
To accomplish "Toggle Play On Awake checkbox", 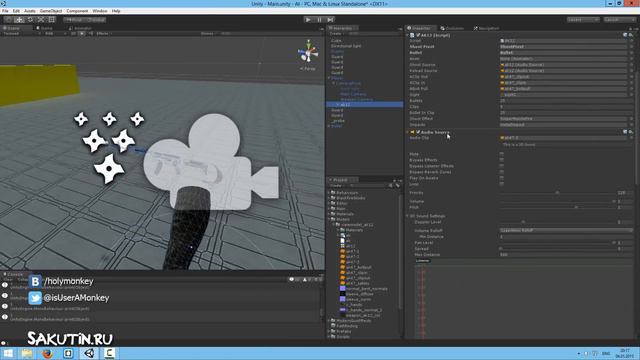I will [x=502, y=178].
